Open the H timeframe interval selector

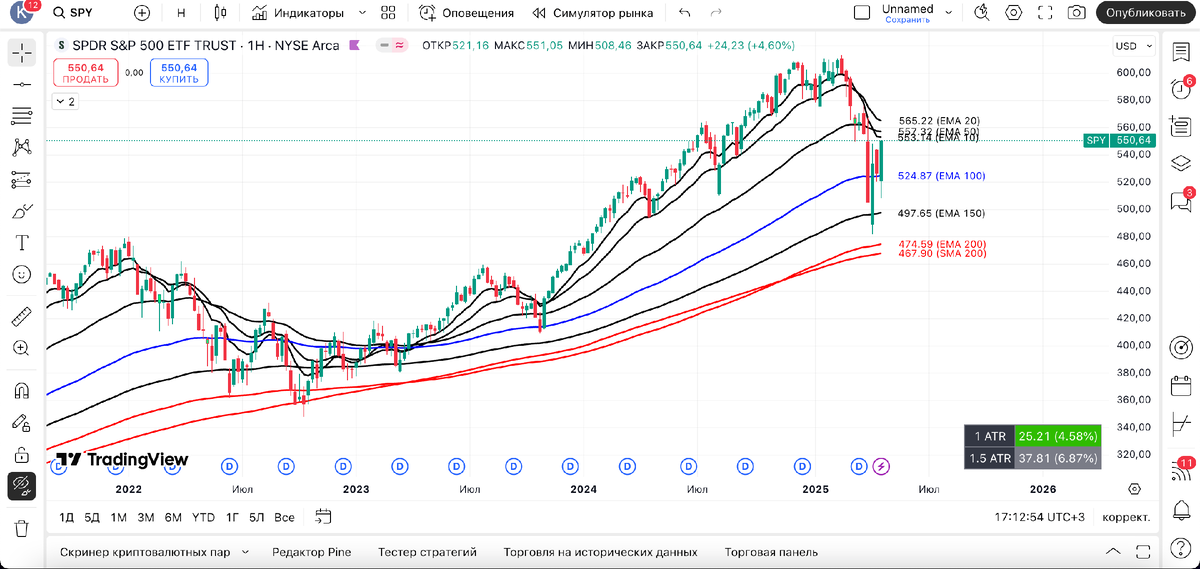point(180,13)
